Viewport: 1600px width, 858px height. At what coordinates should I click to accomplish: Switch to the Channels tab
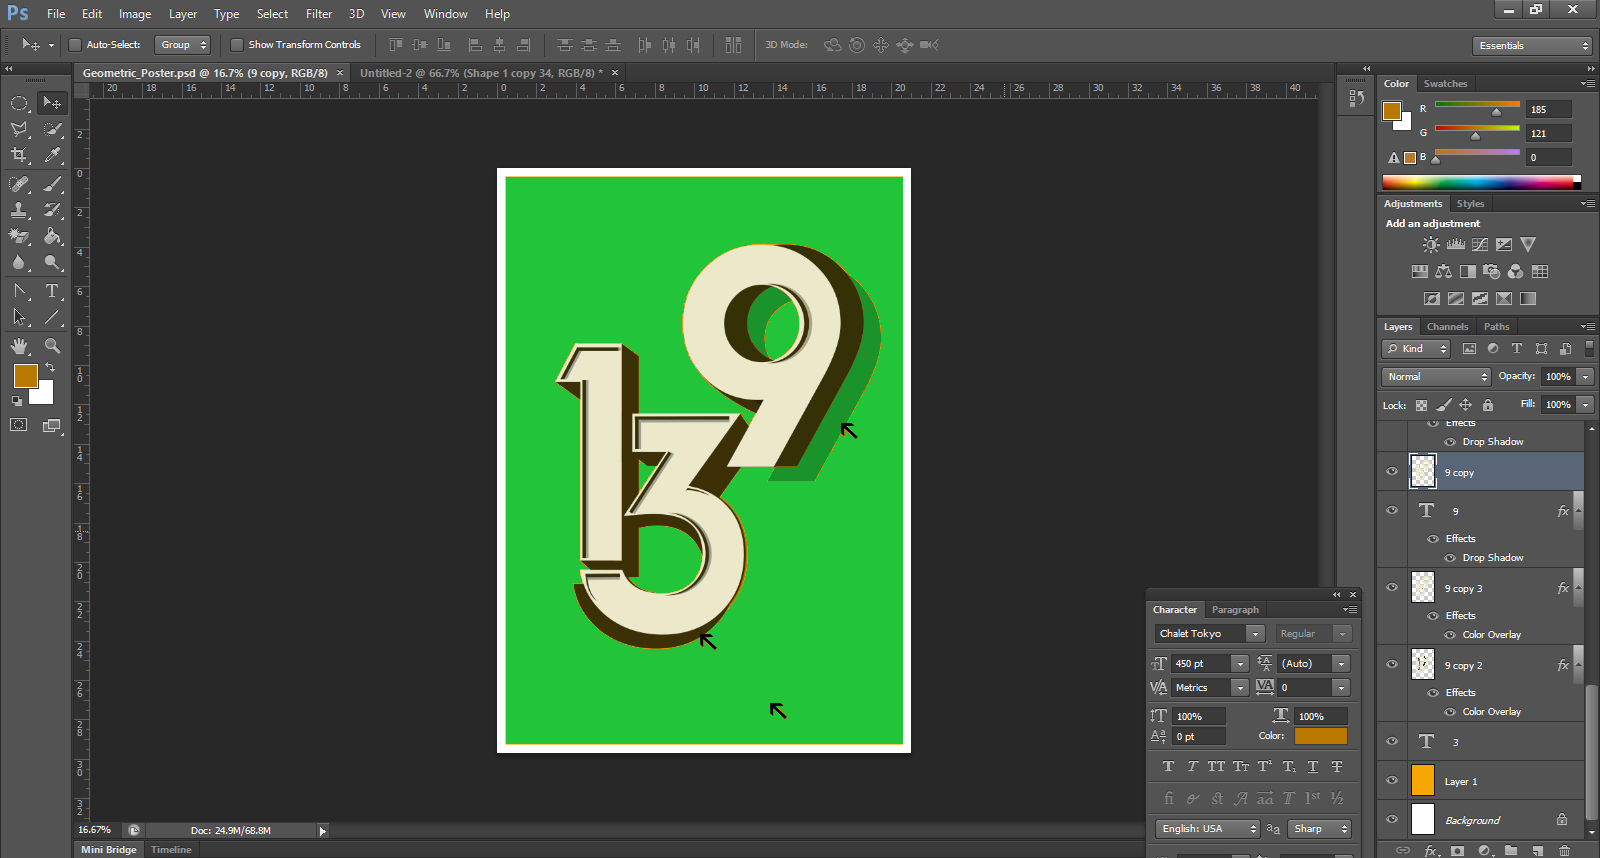(1447, 327)
